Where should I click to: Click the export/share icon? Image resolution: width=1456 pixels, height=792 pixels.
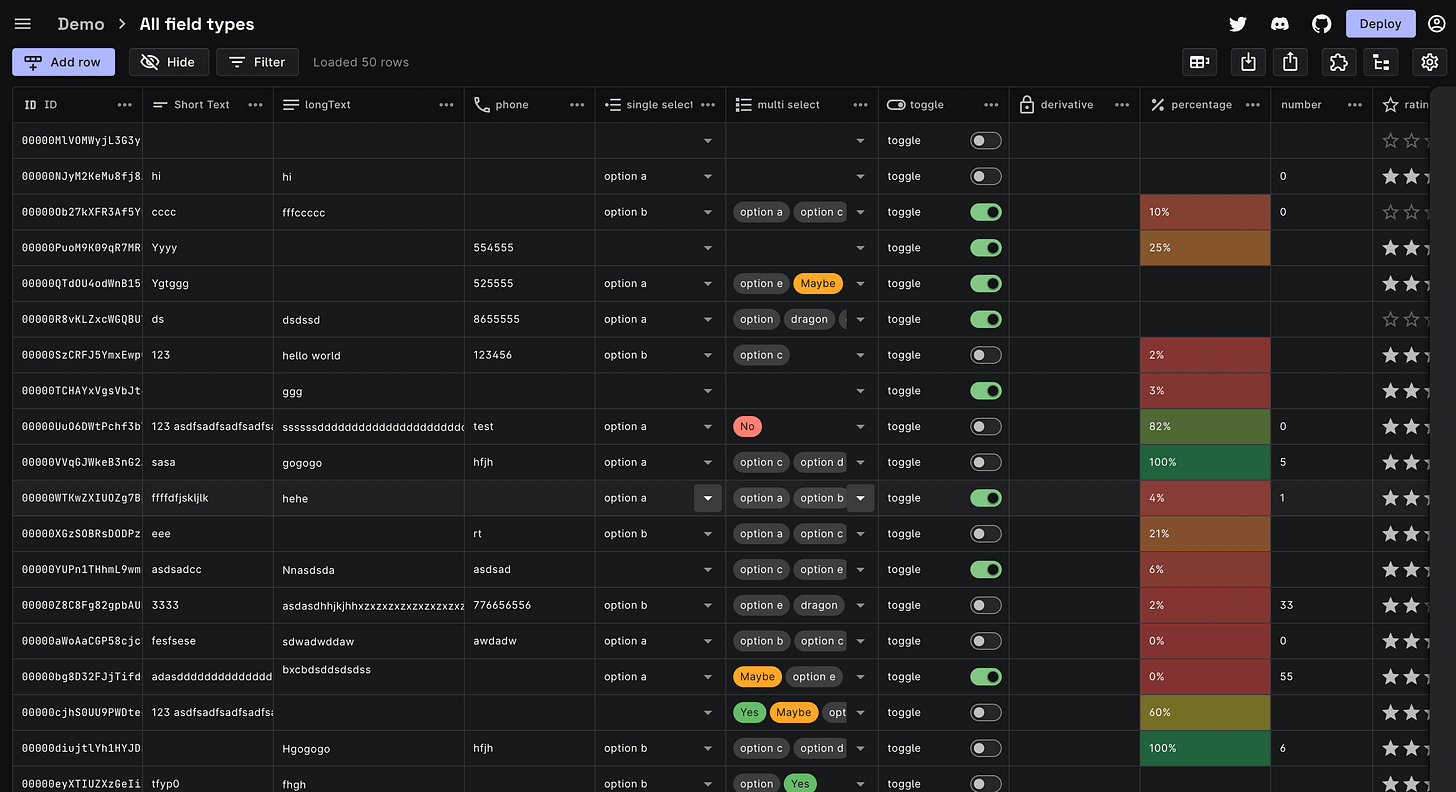pyautogui.click(x=1290, y=62)
